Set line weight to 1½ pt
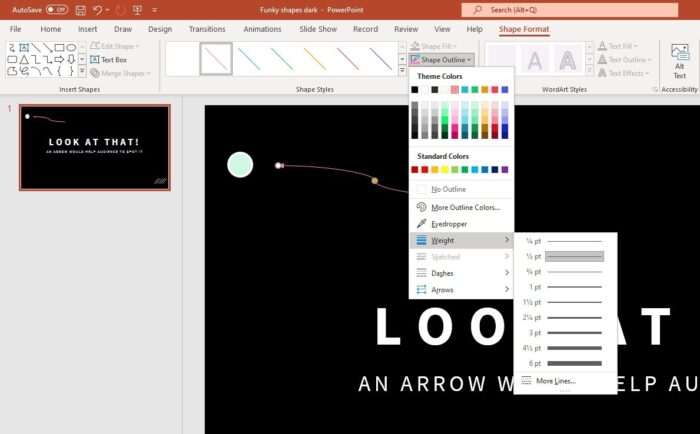 [565, 302]
